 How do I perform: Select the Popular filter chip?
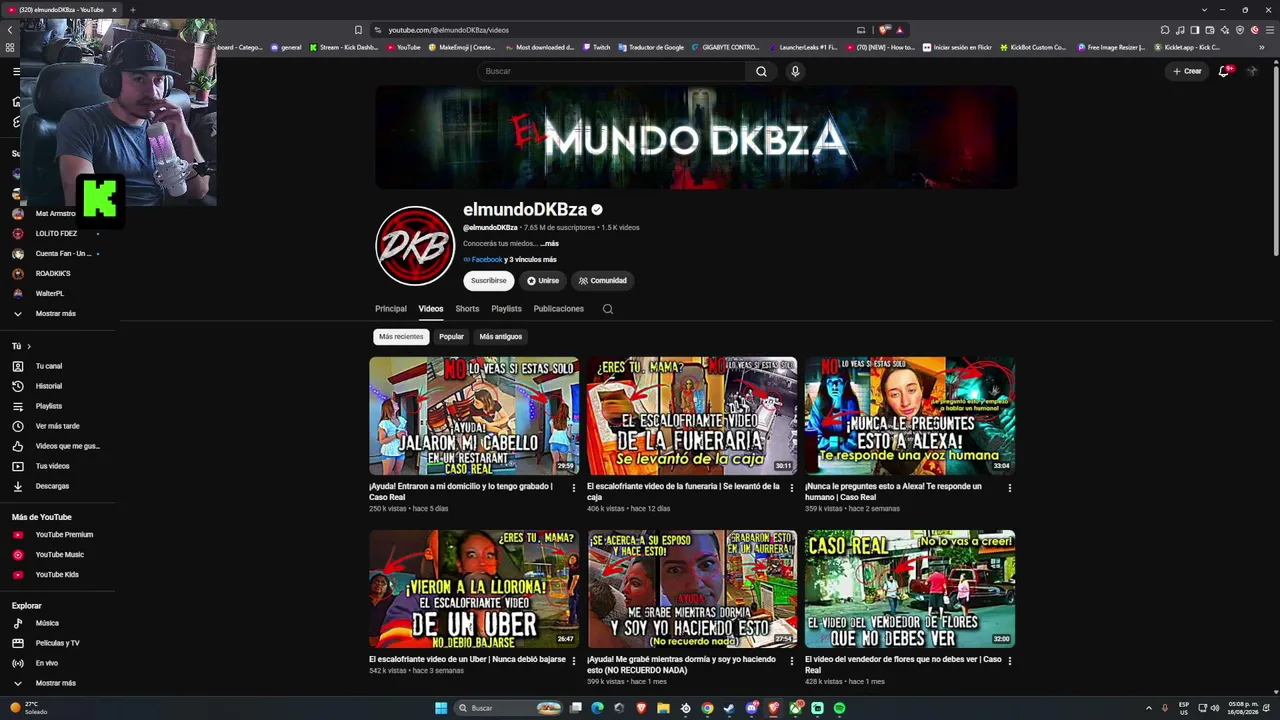(451, 337)
